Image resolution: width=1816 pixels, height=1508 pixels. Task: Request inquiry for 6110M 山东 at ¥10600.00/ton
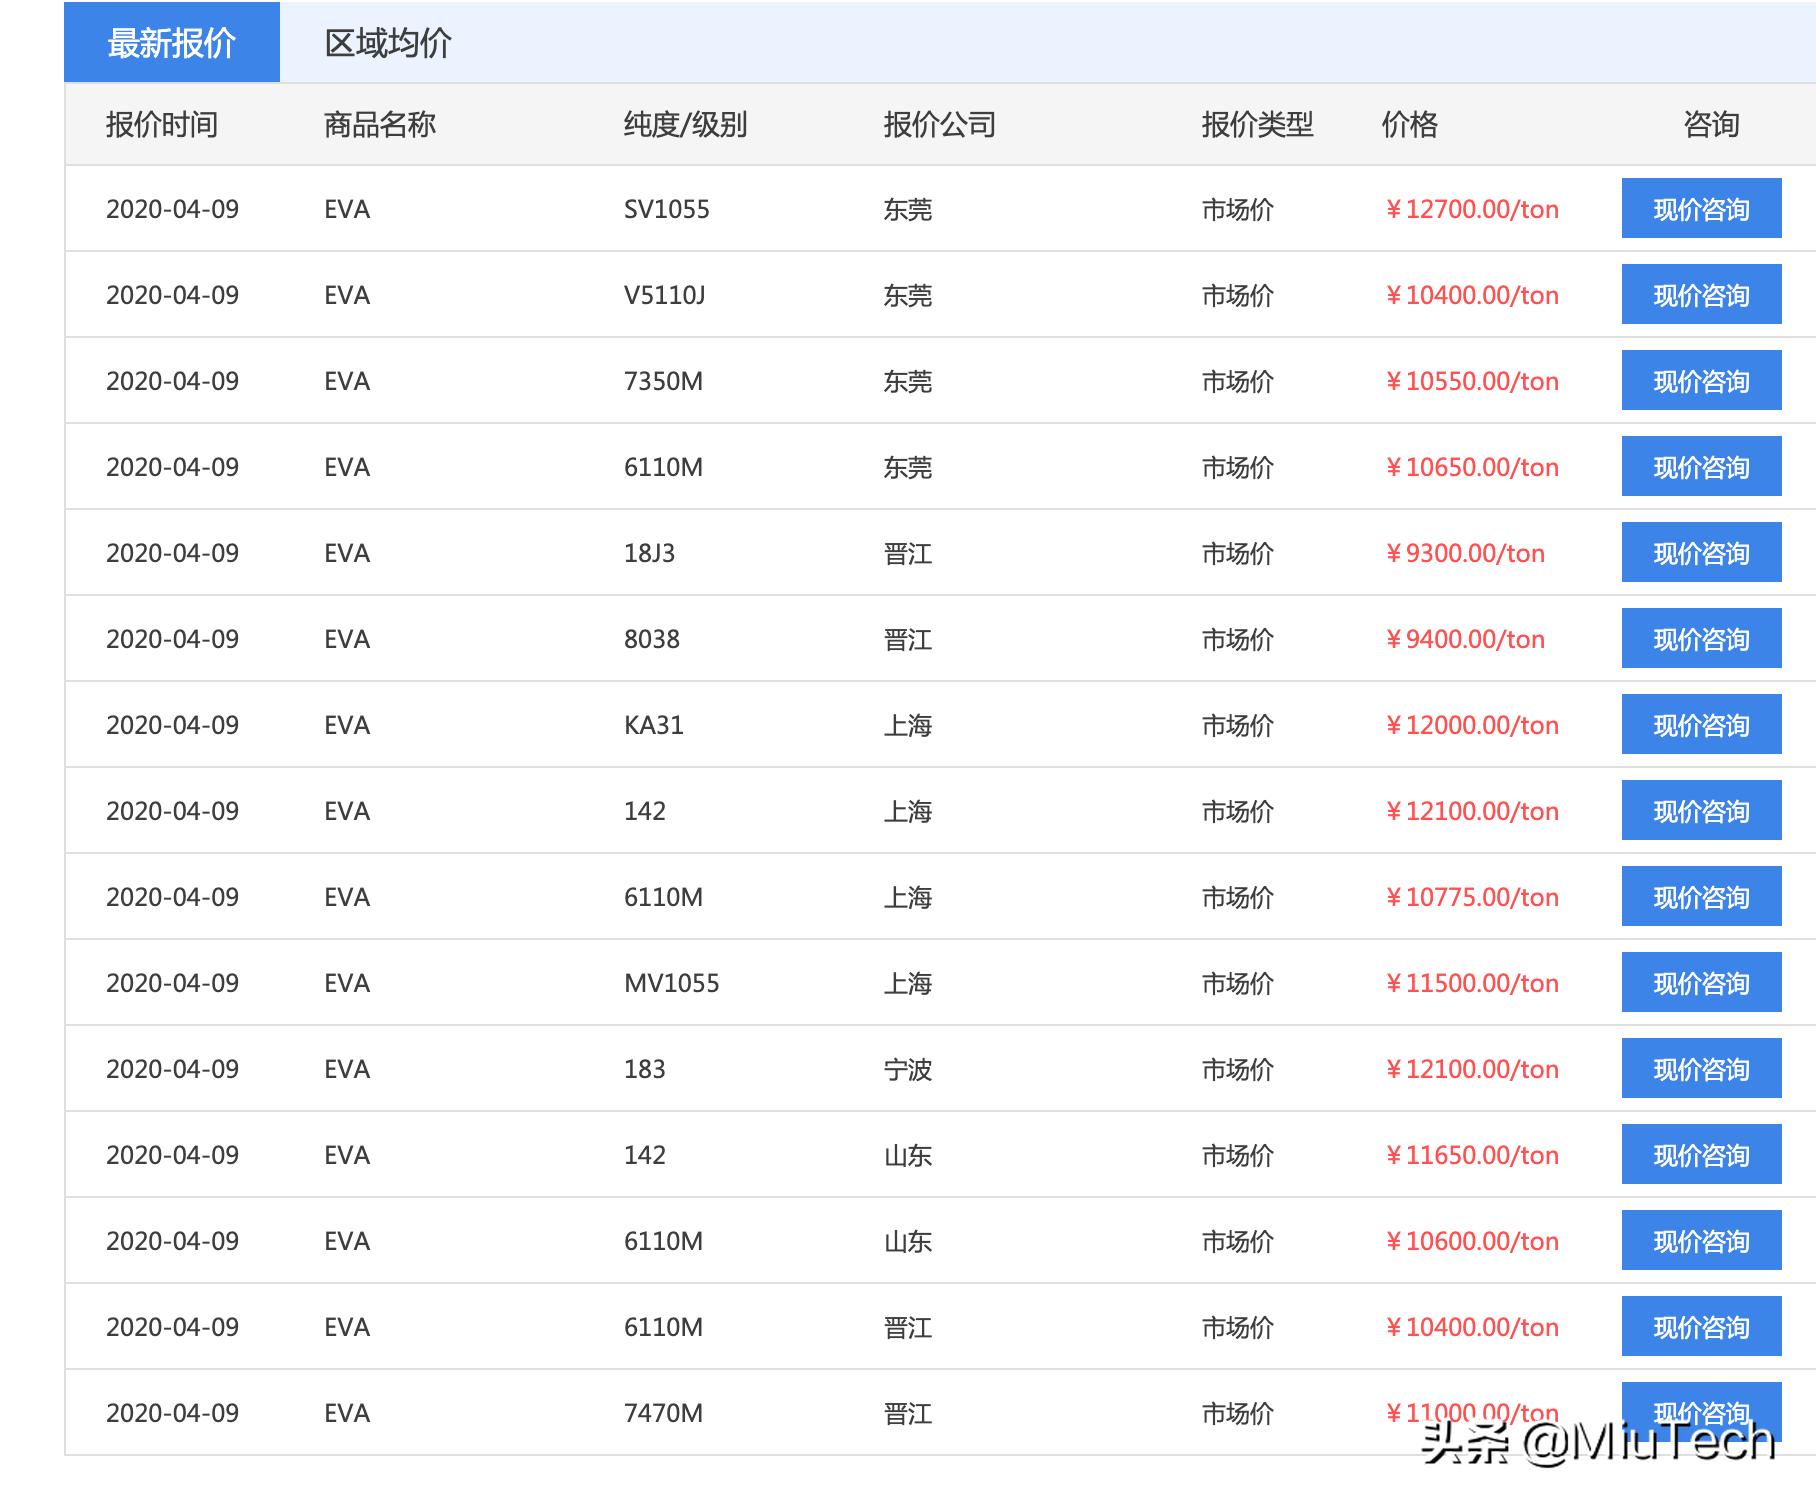(x=1701, y=1241)
